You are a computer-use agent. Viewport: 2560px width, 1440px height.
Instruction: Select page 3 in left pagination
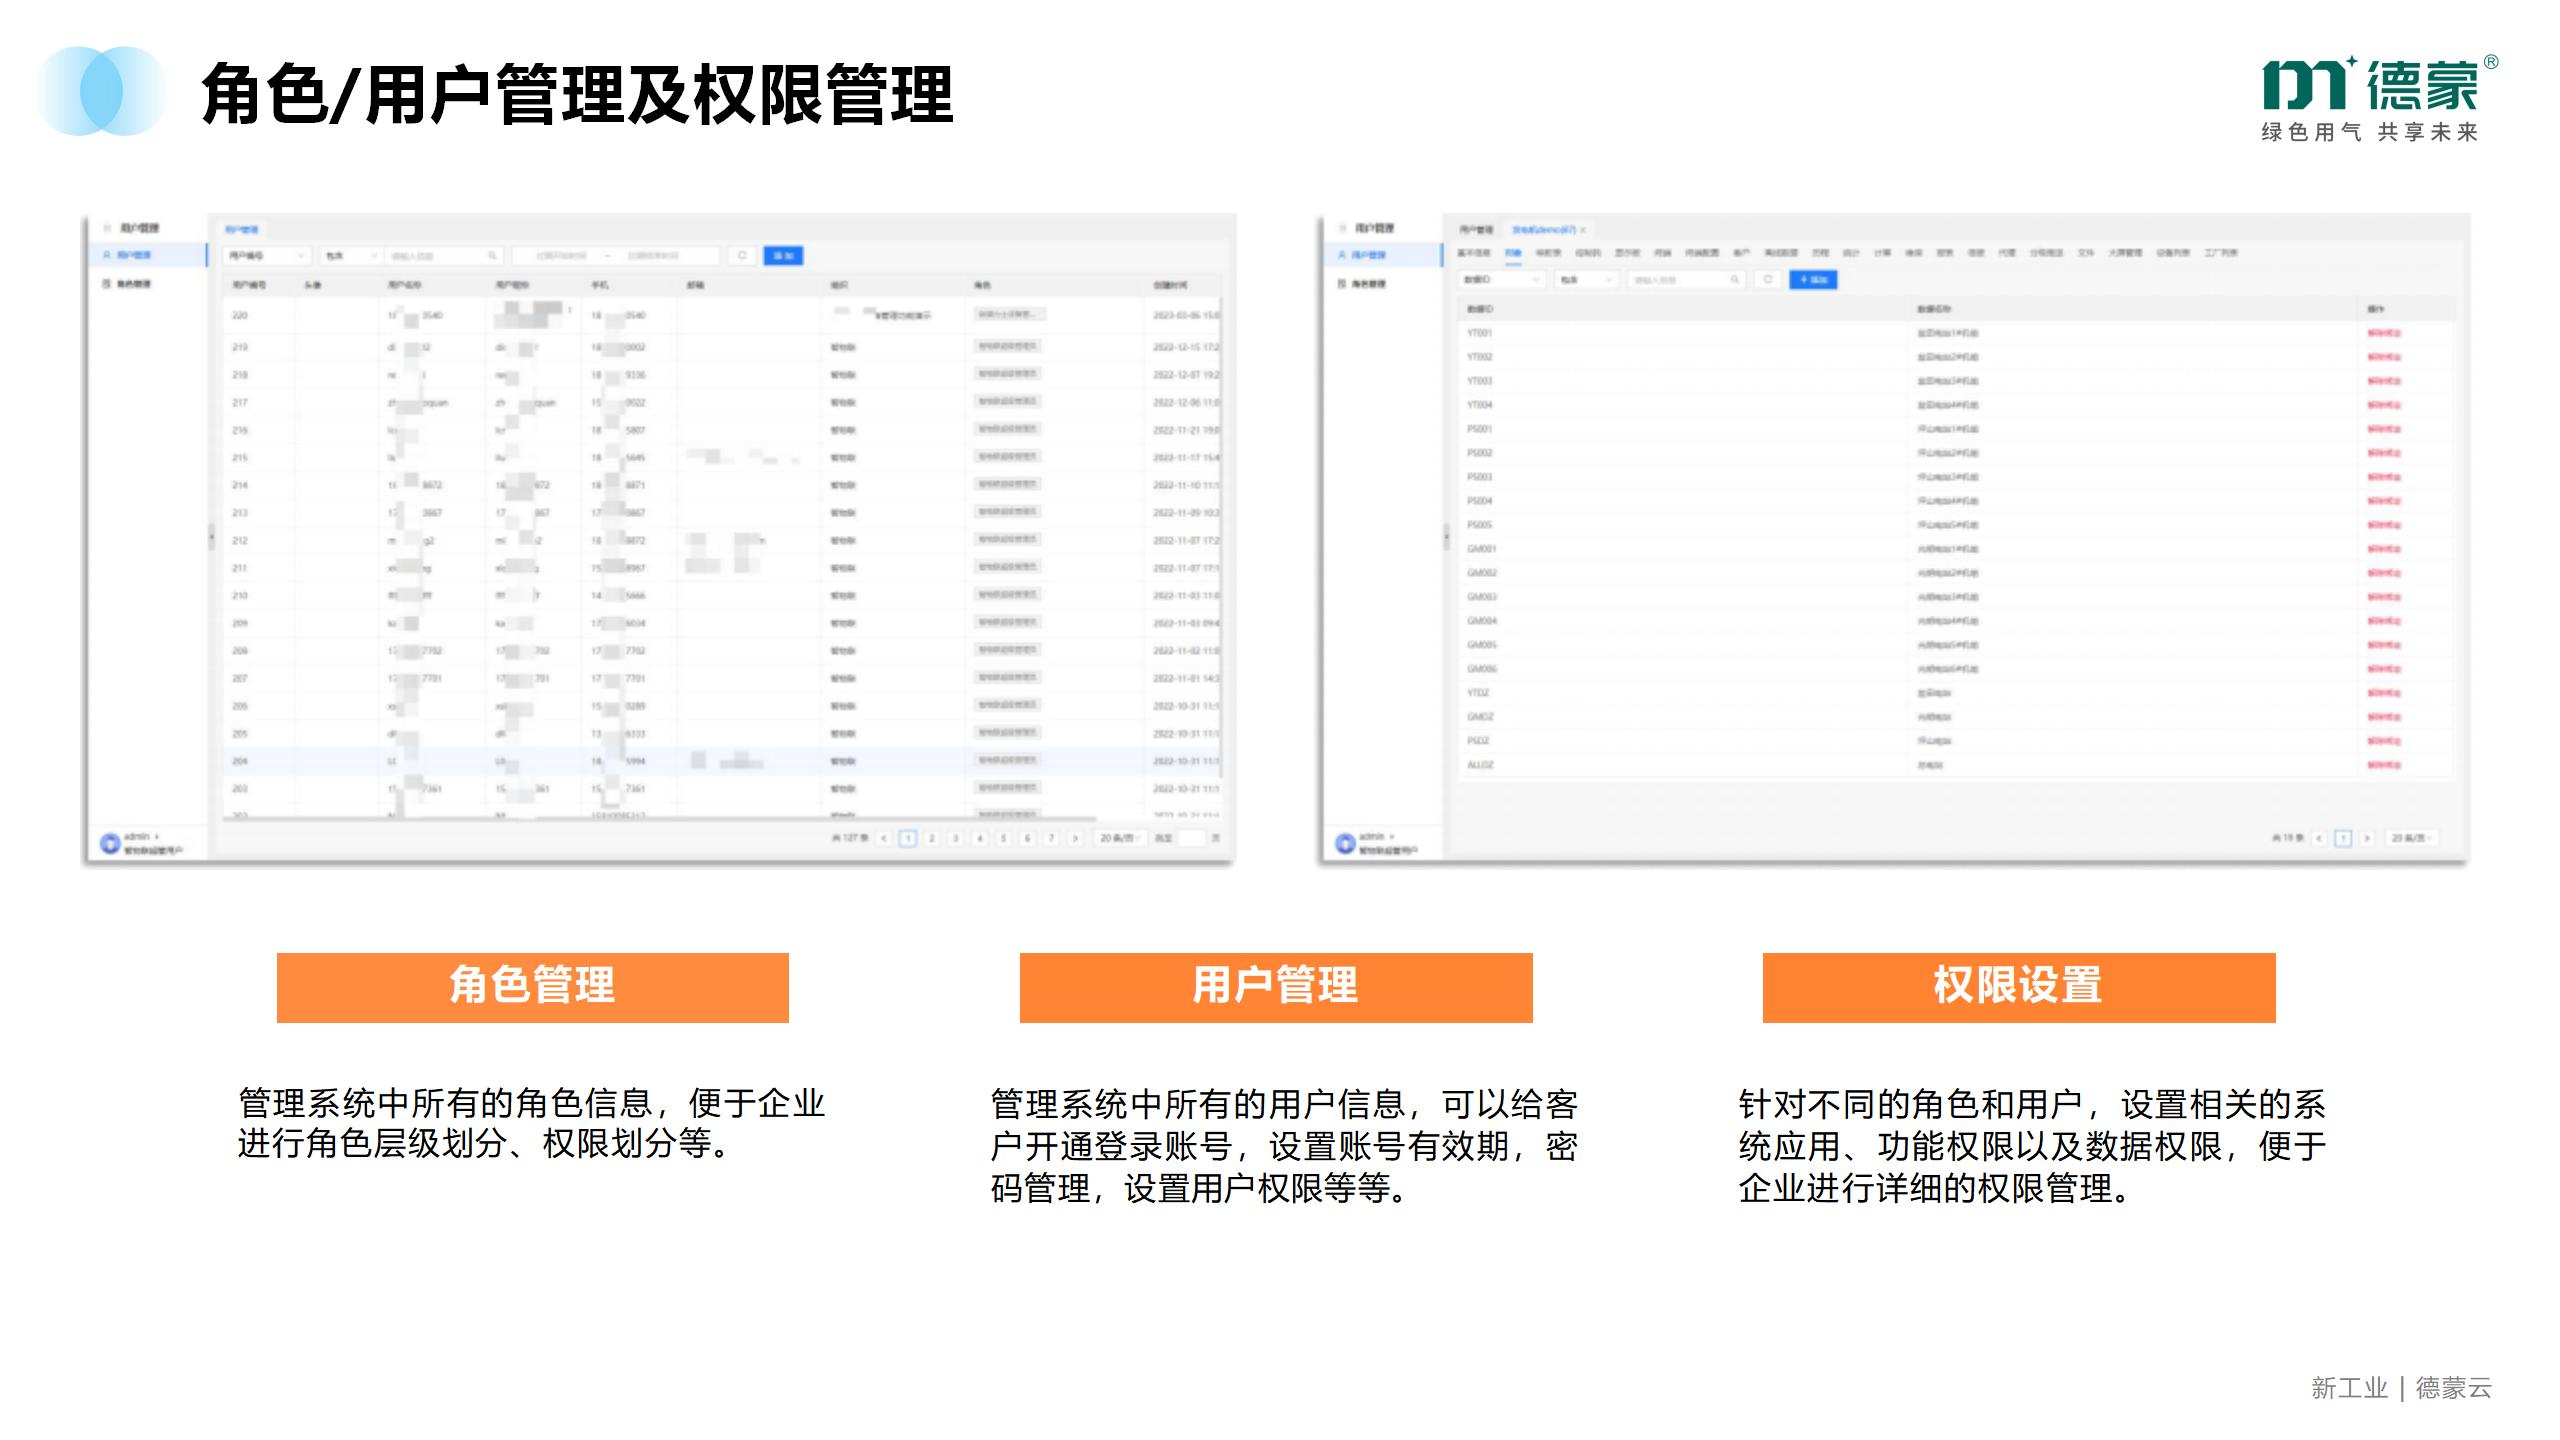(956, 838)
